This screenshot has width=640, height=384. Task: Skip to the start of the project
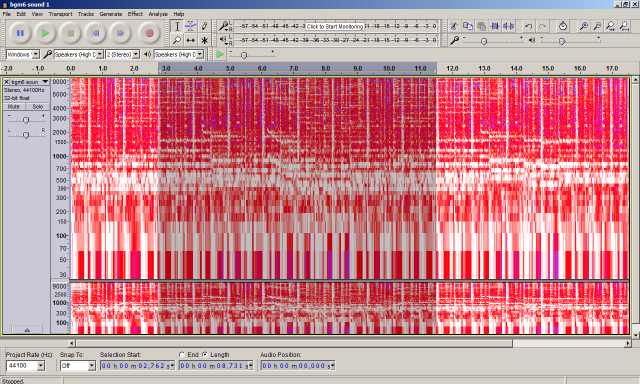[x=96, y=33]
